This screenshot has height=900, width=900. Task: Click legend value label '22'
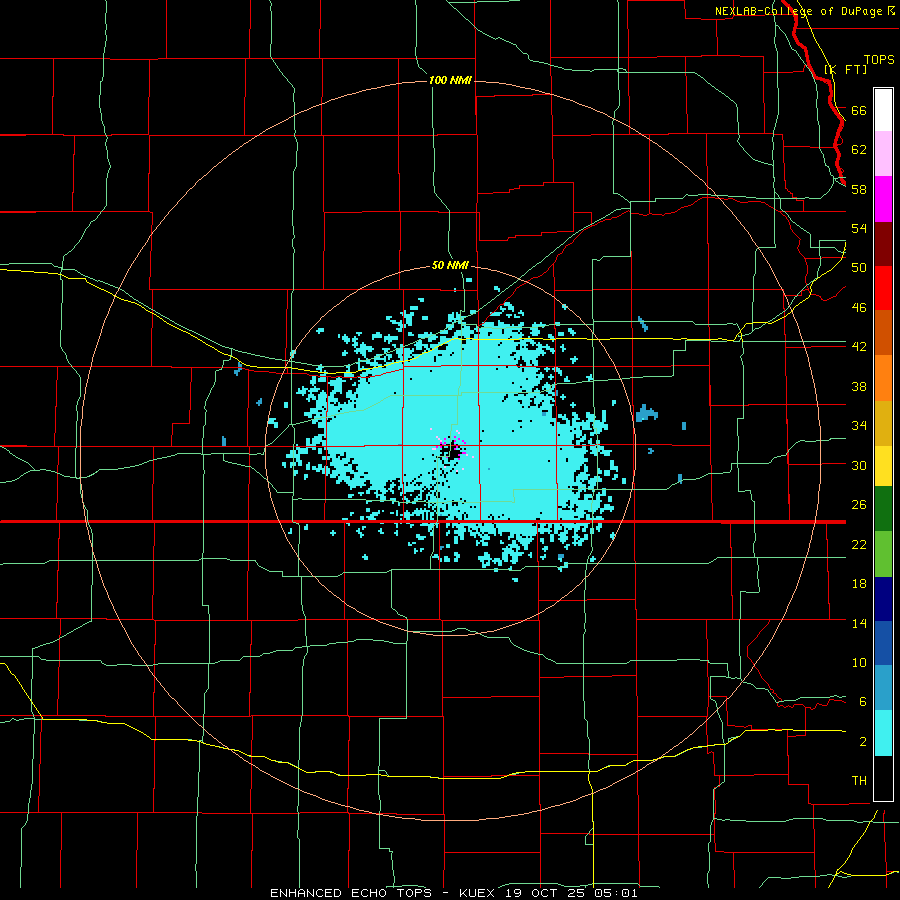[859, 544]
